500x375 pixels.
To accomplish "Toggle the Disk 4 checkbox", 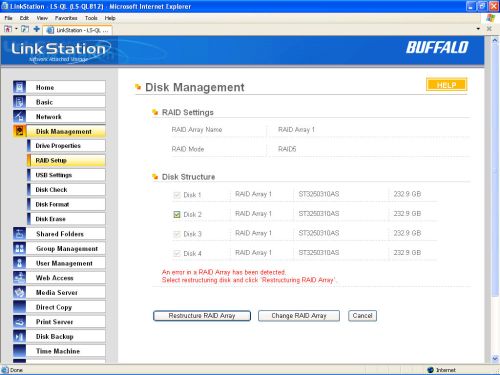I will pos(177,253).
